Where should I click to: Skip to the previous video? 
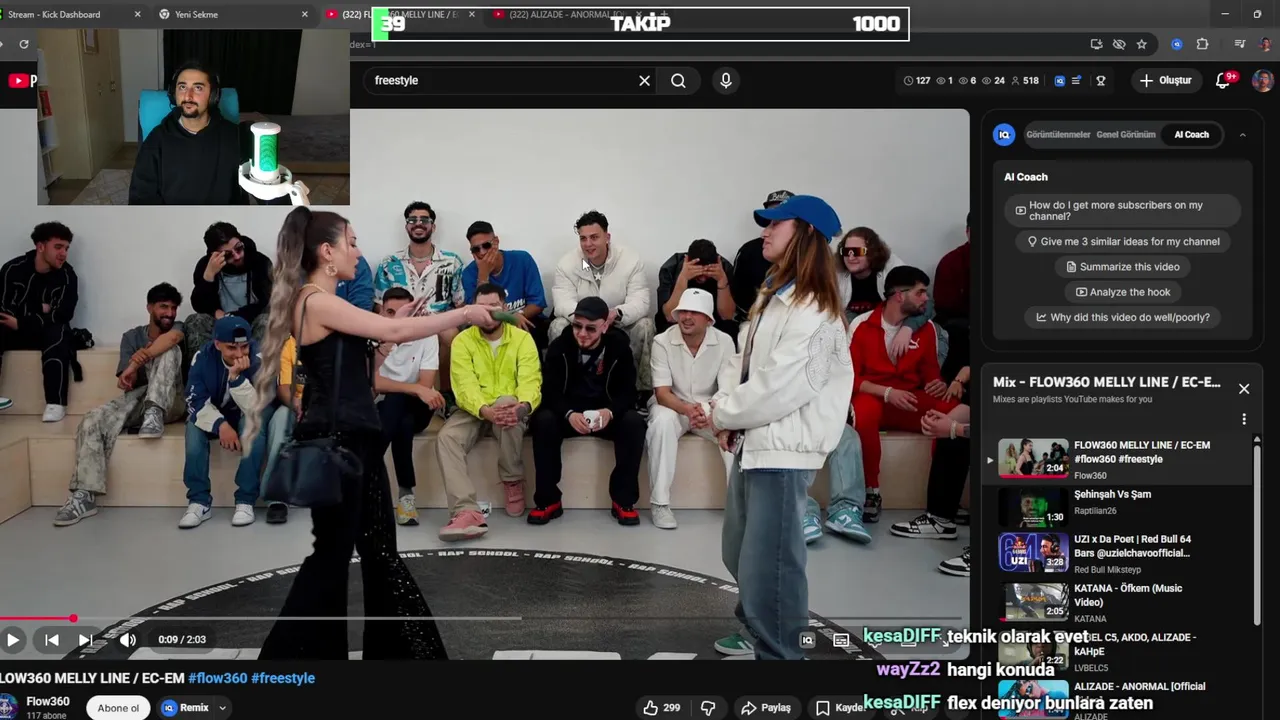click(x=51, y=640)
